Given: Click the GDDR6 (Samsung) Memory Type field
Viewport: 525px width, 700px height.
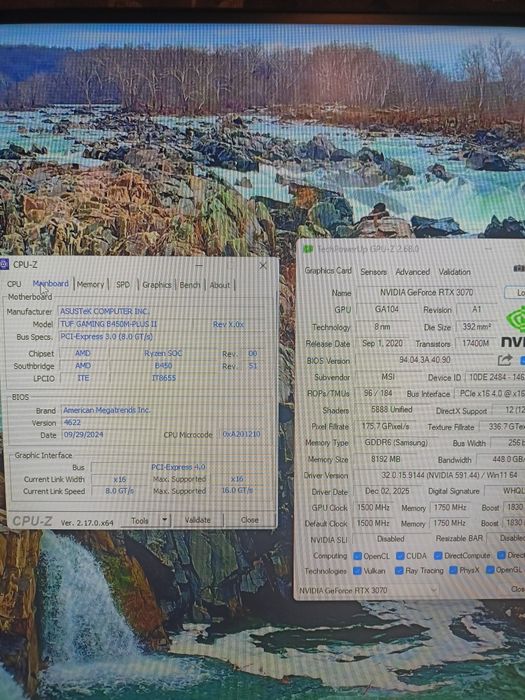Looking at the screenshot, I should coord(396,443).
